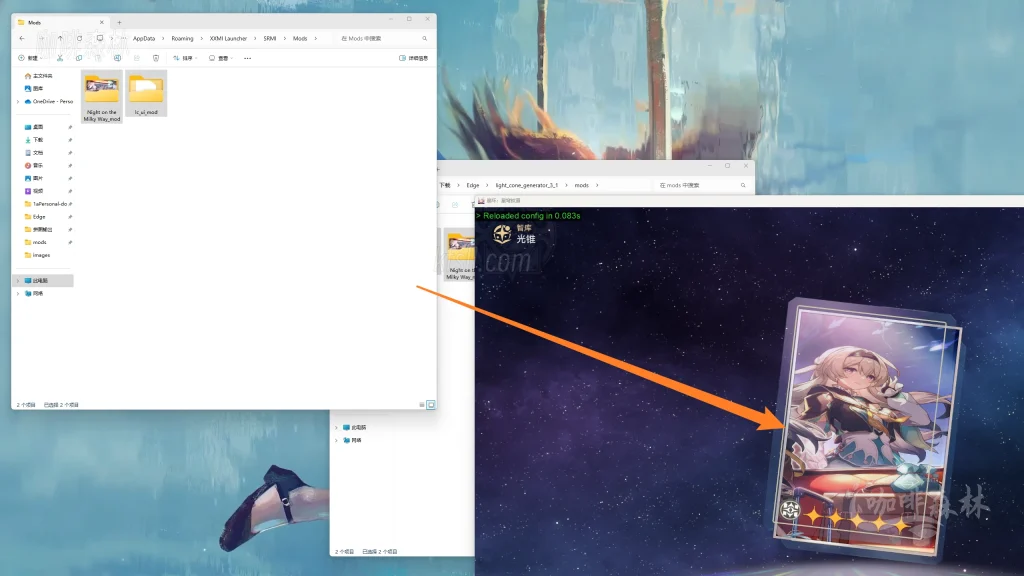The height and width of the screenshot is (576, 1024).
Task: Navigate back in the Mods window
Action: coord(22,38)
